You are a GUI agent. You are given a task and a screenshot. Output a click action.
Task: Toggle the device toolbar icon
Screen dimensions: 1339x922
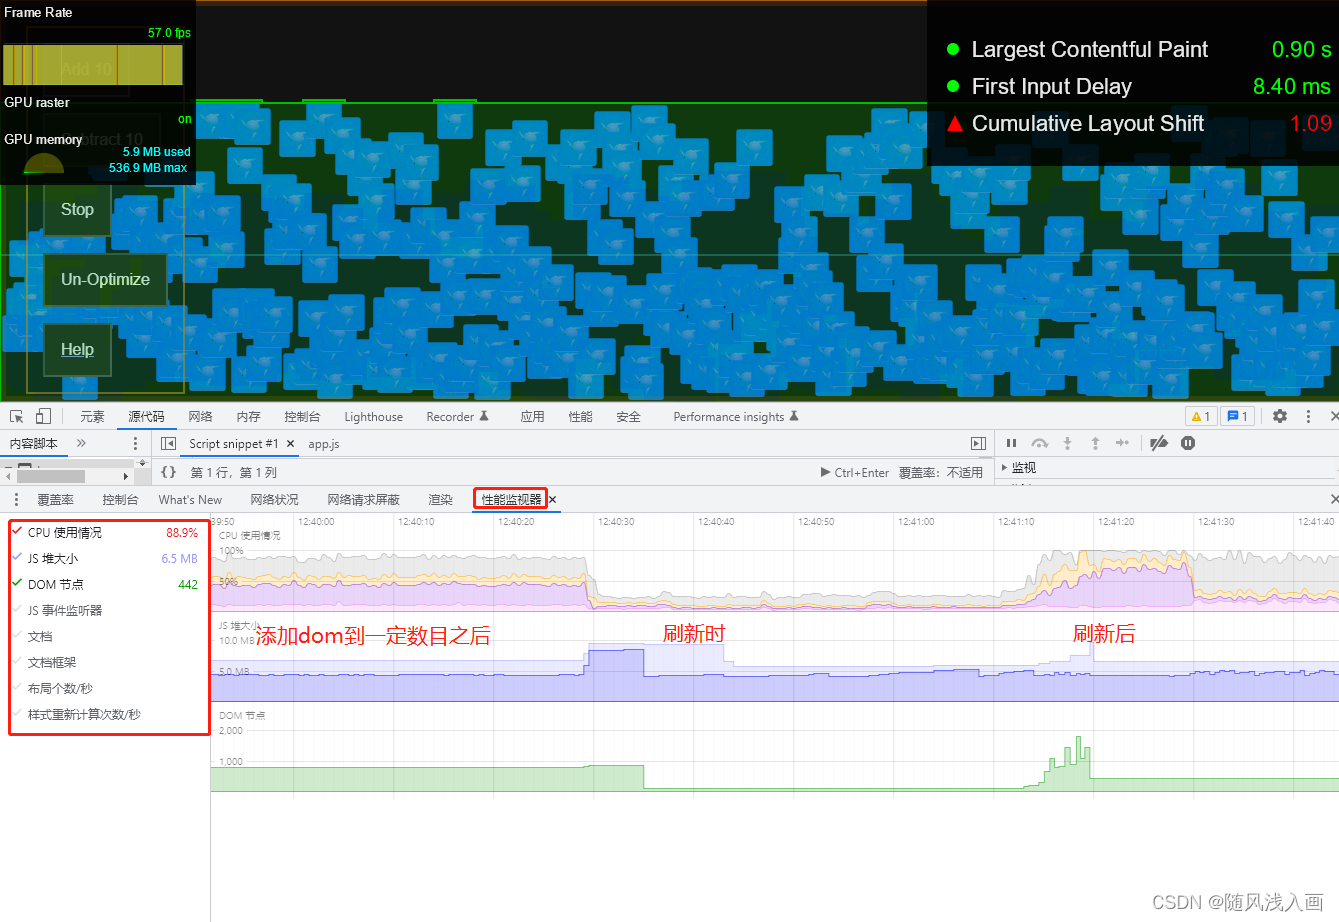coord(43,416)
